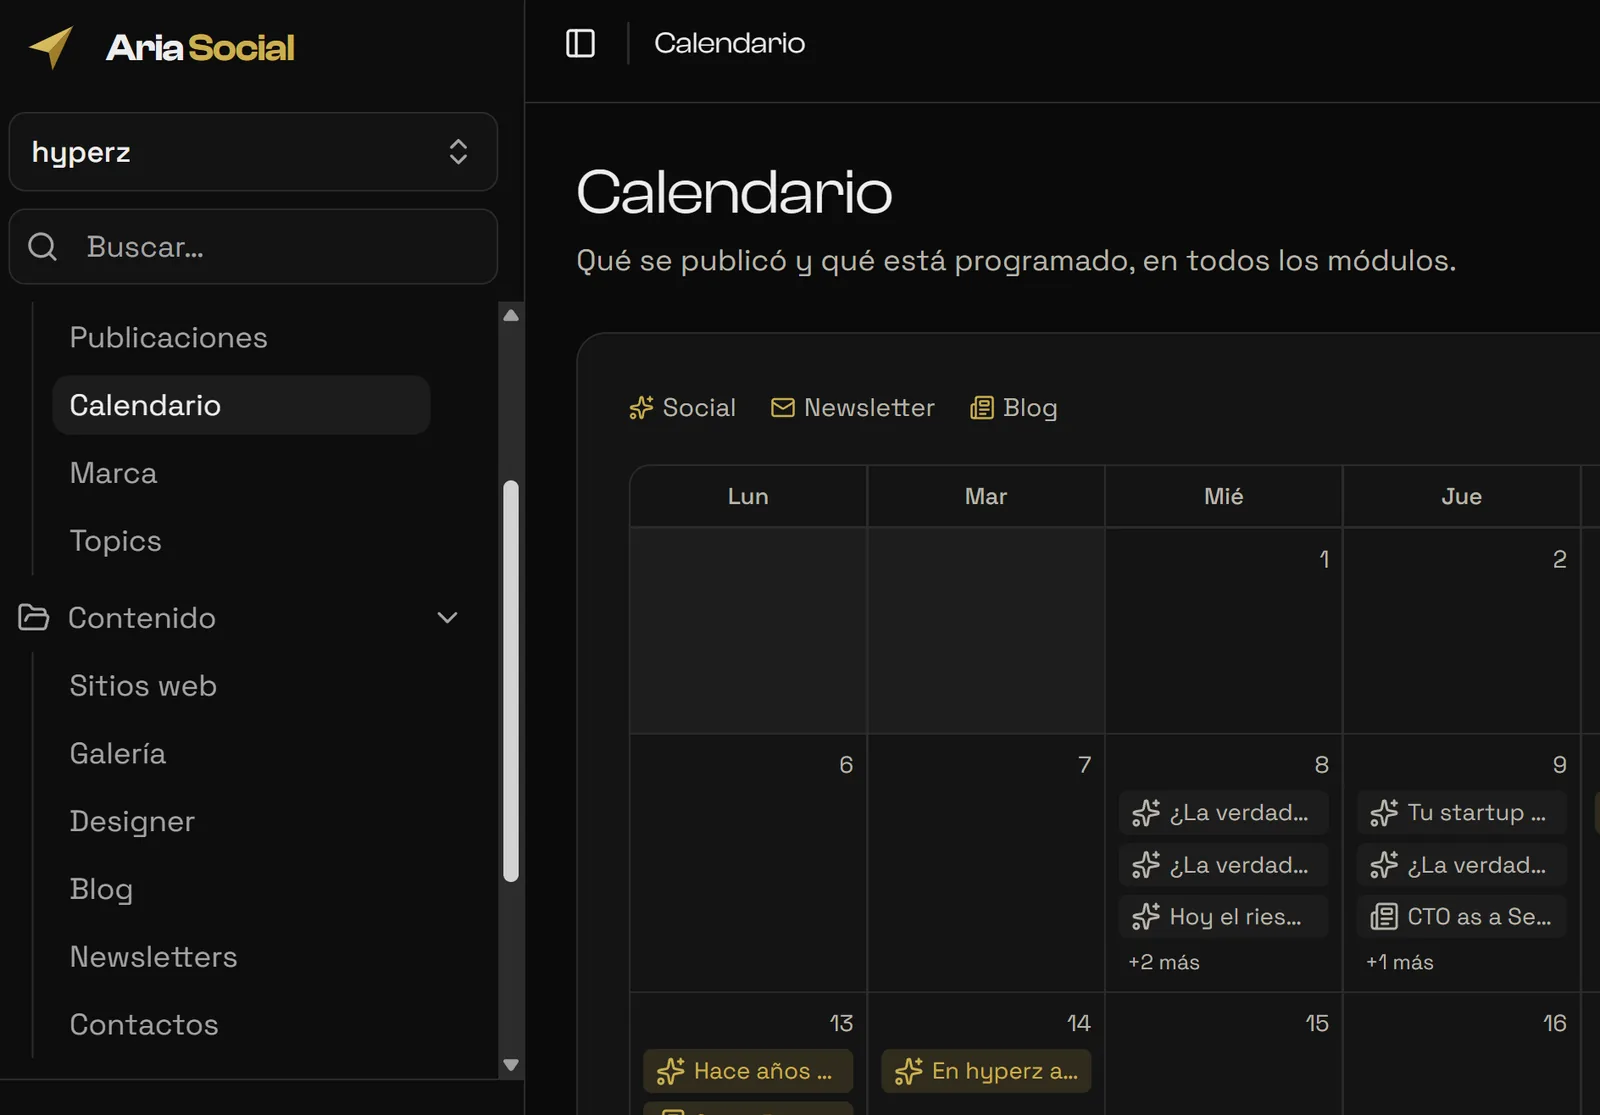Click blog icon of CTO as a Se... event

pos(1384,916)
